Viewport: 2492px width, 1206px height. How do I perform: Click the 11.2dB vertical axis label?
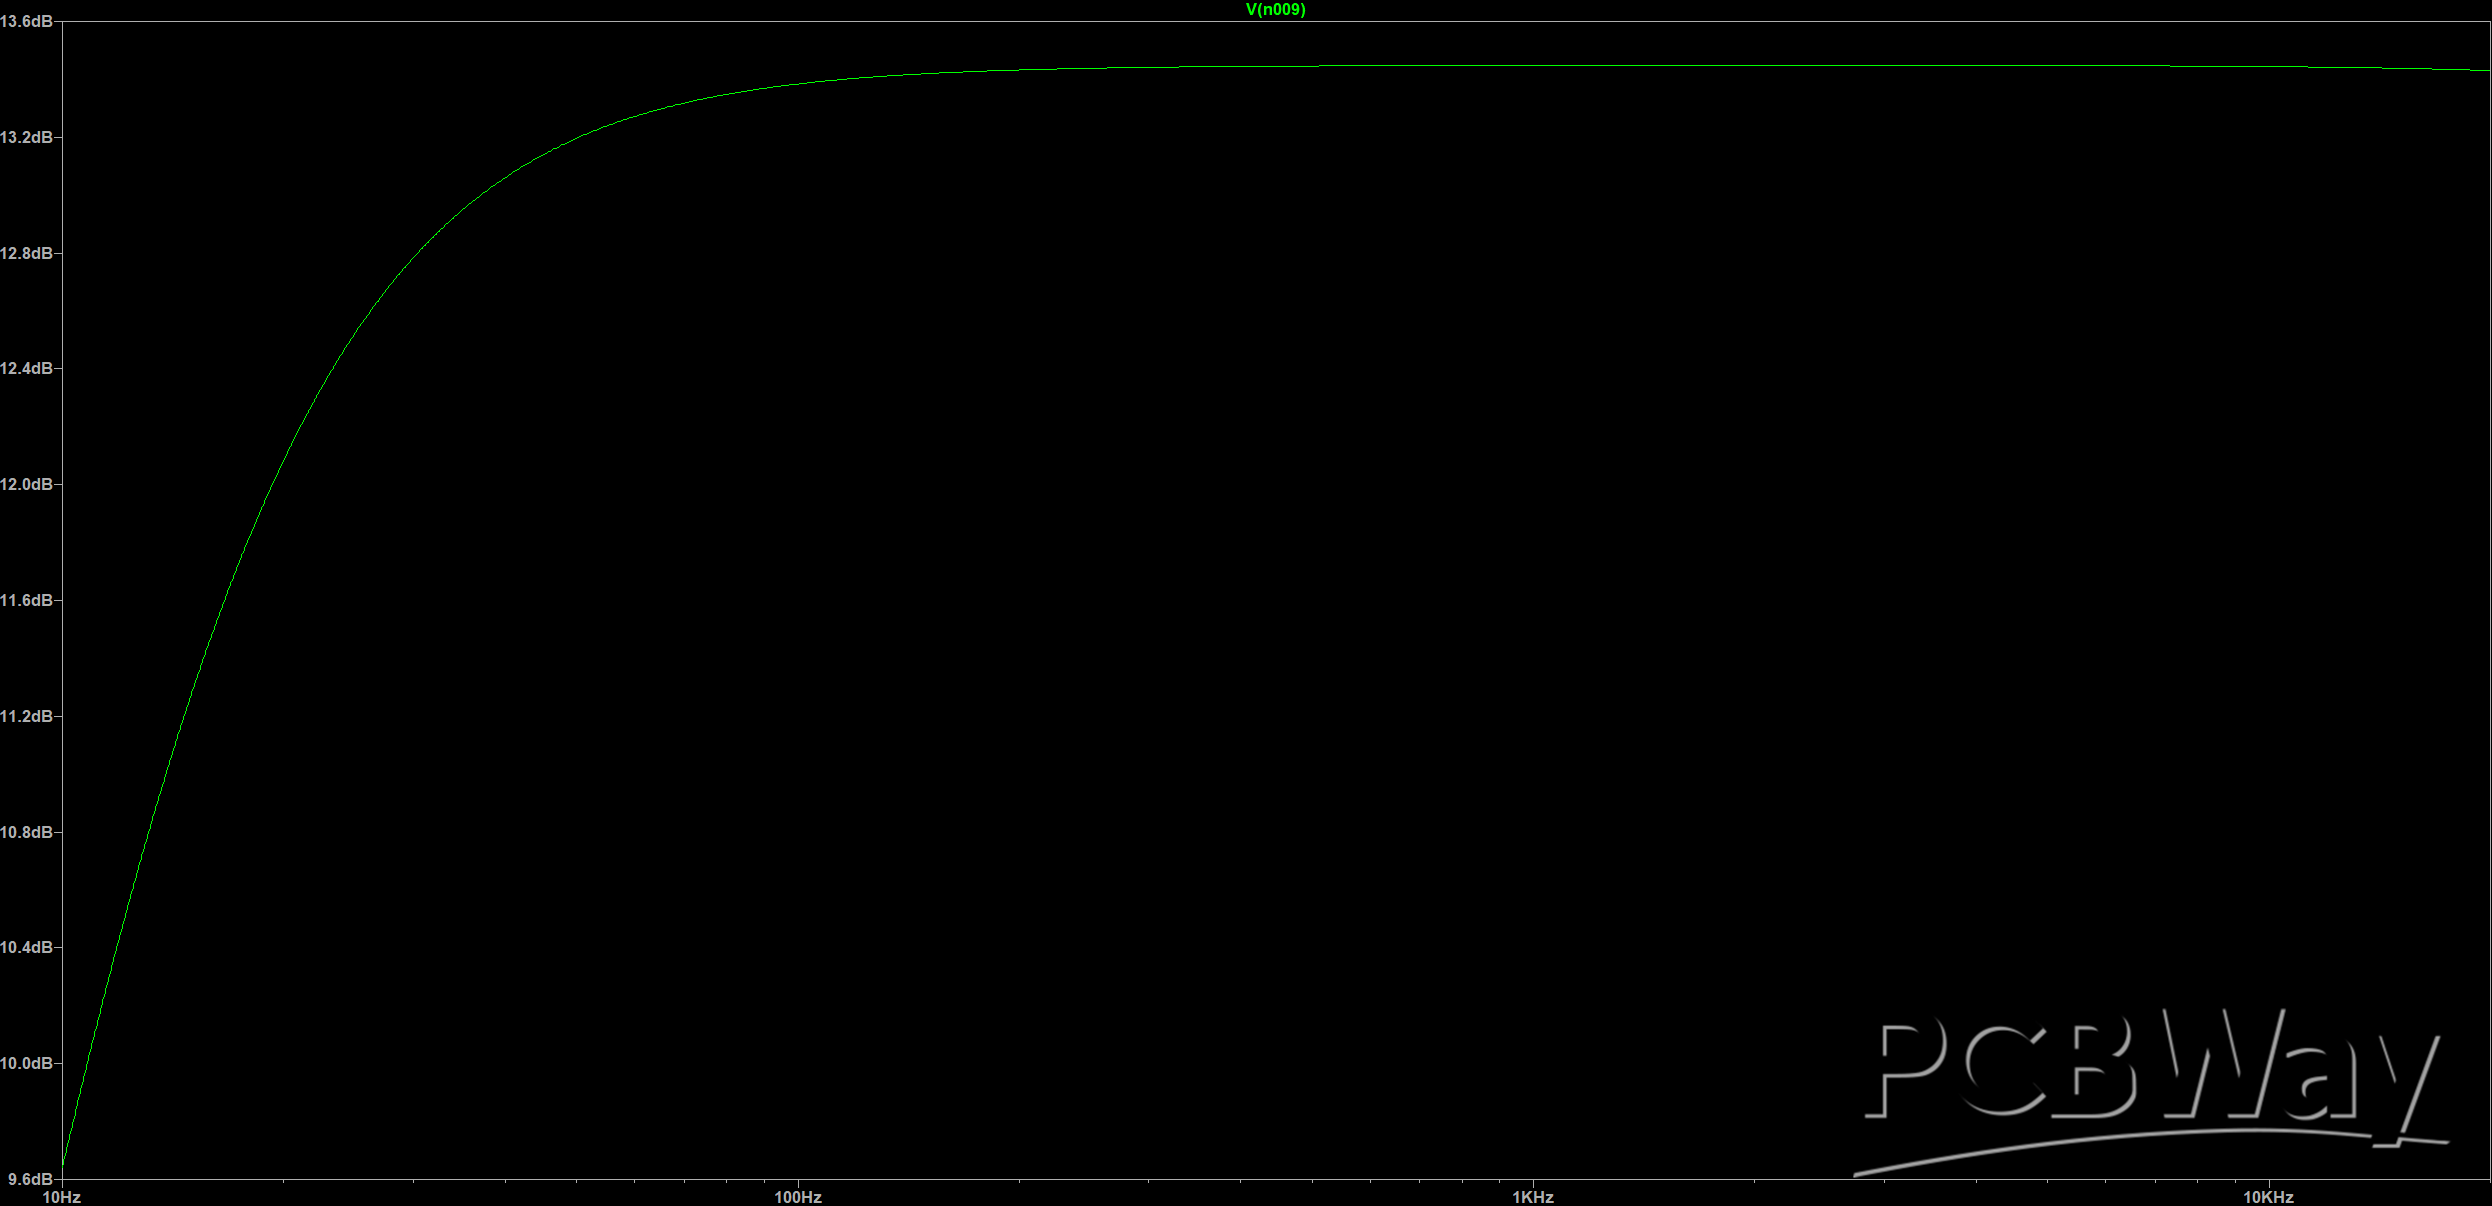click(26, 716)
